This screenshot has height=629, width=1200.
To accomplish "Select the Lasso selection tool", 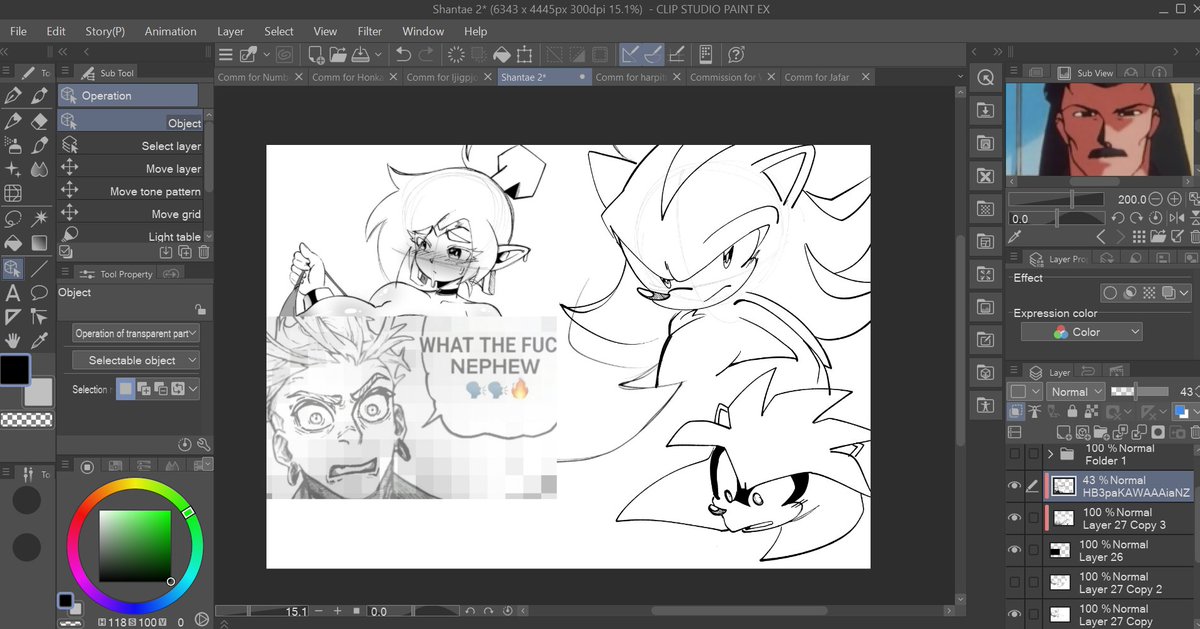I will 13,218.
